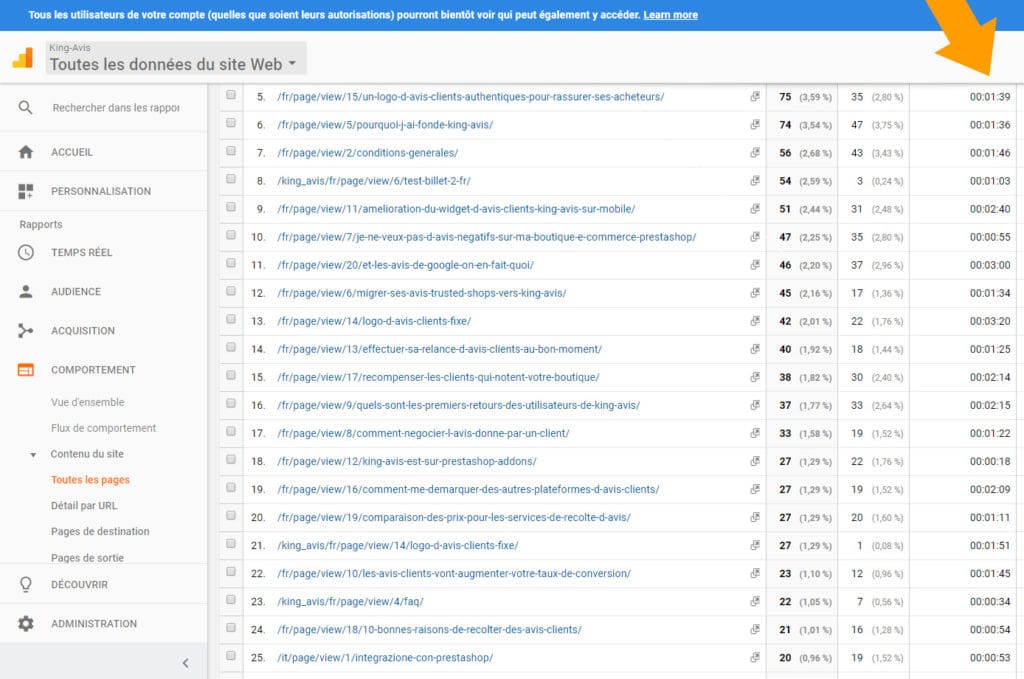Select Vue d'ensemble under Comportement

coord(88,402)
